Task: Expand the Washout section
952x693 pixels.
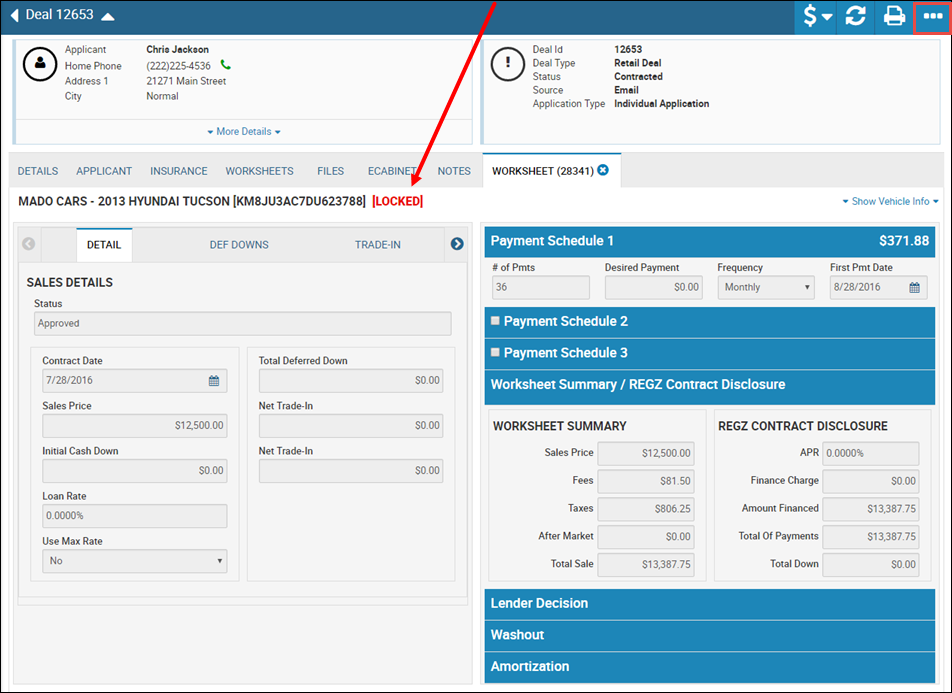Action: pos(710,635)
